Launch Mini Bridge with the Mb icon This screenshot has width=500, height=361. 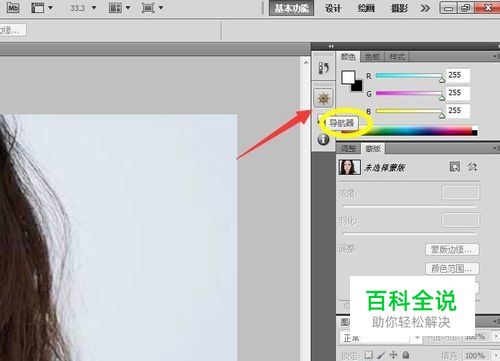tap(13, 7)
